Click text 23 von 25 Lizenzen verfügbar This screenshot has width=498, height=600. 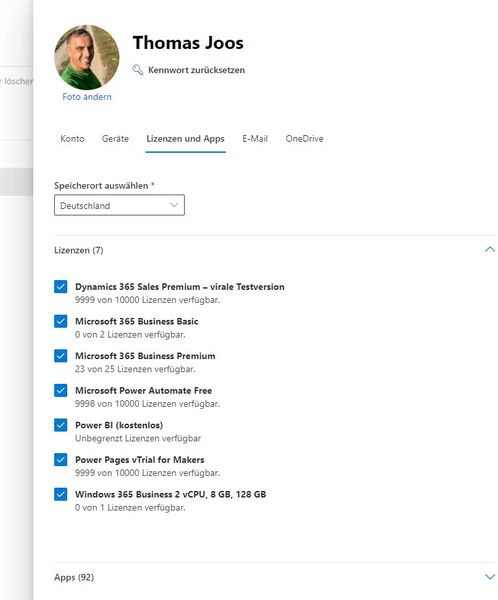(x=135, y=369)
